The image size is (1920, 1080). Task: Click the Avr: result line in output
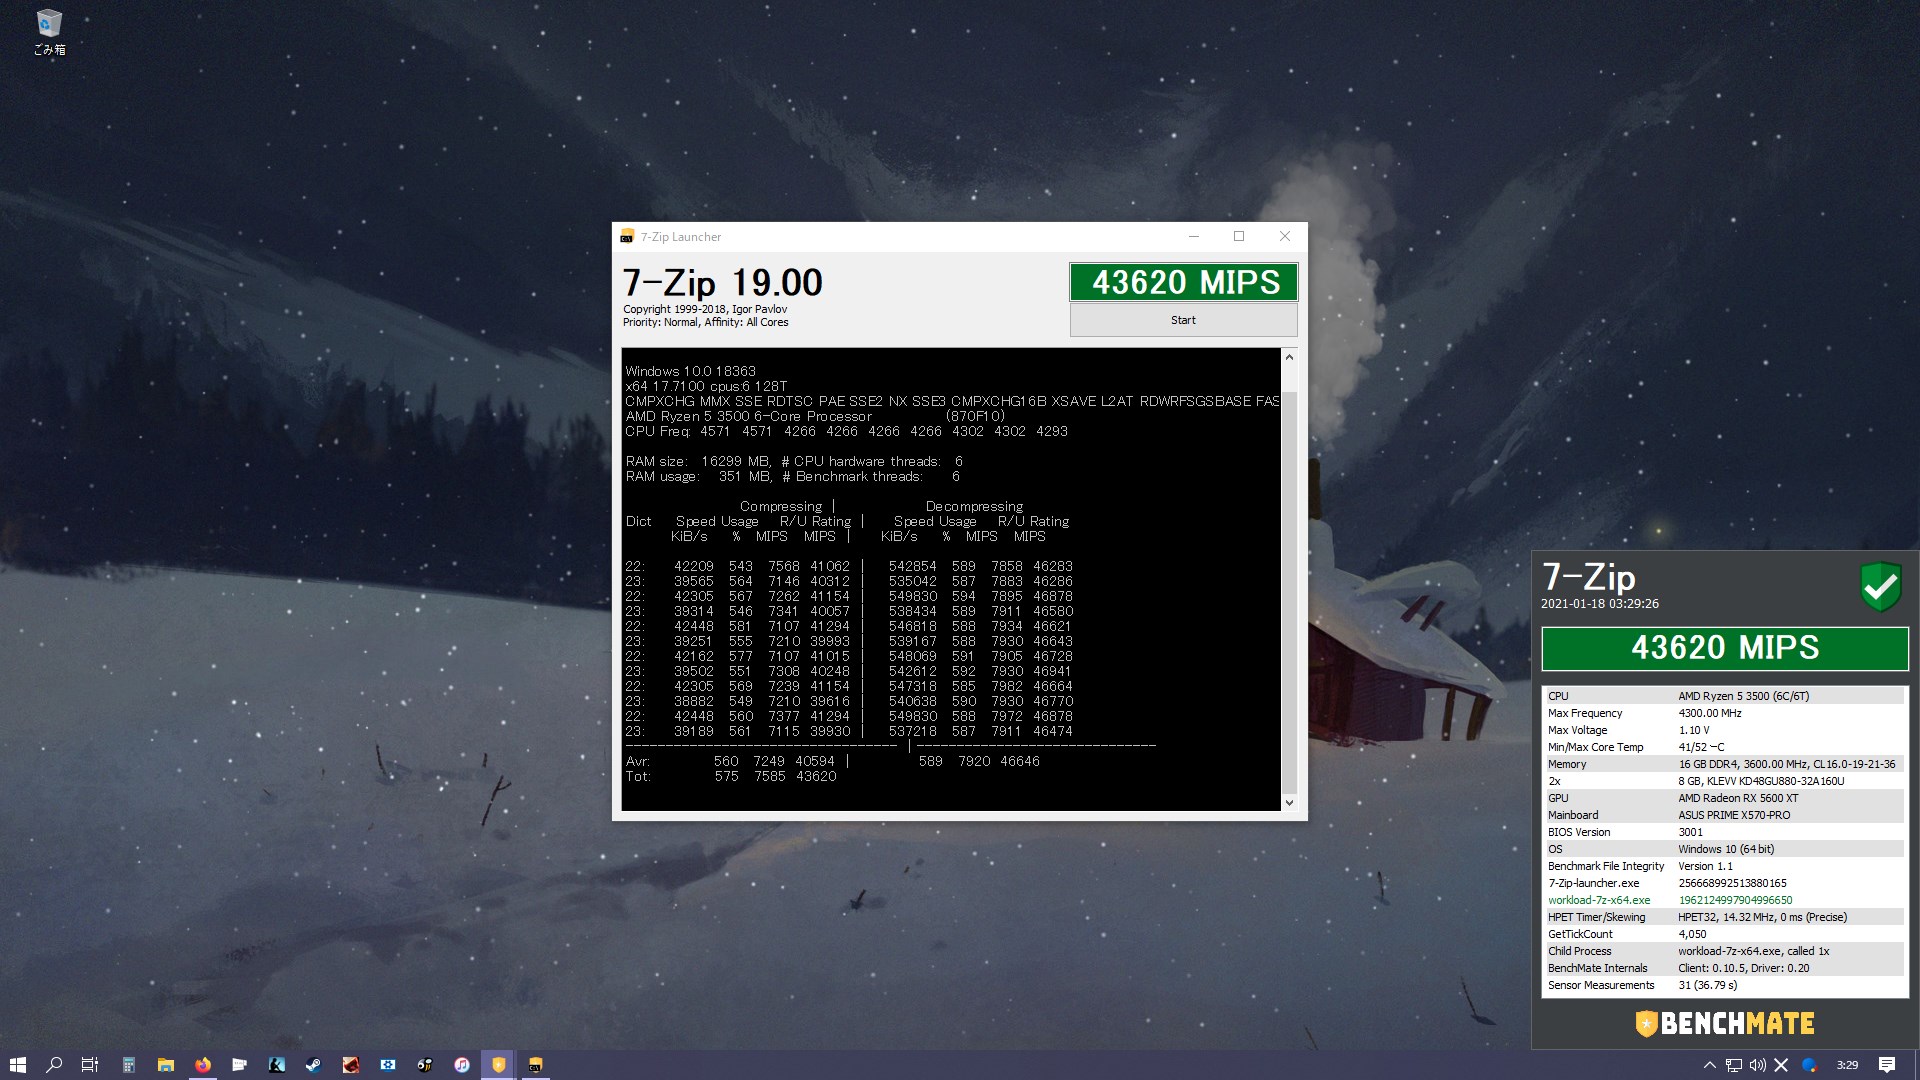(832, 761)
